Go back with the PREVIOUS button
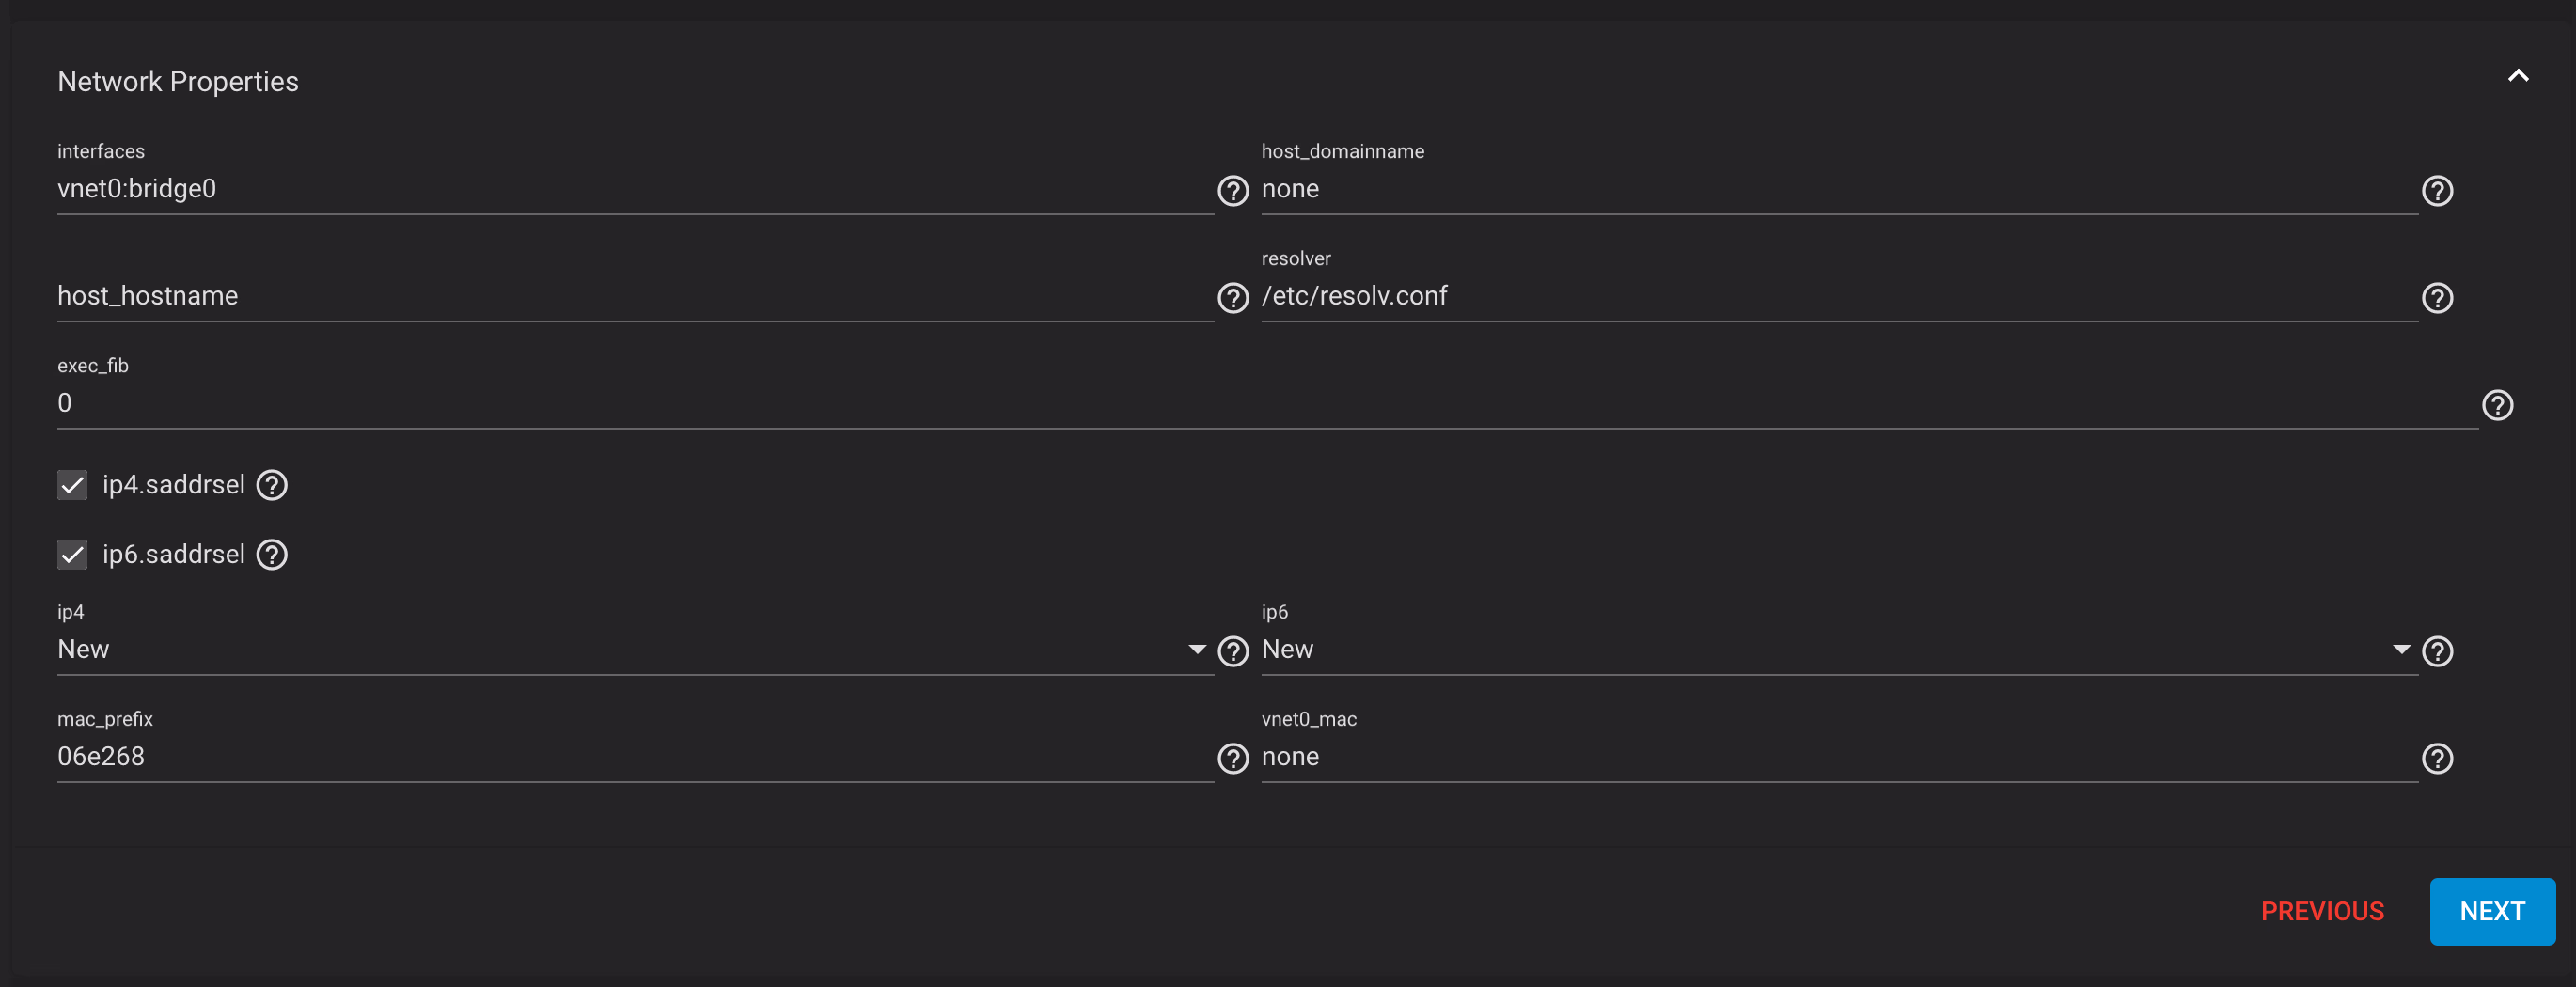 2322,911
